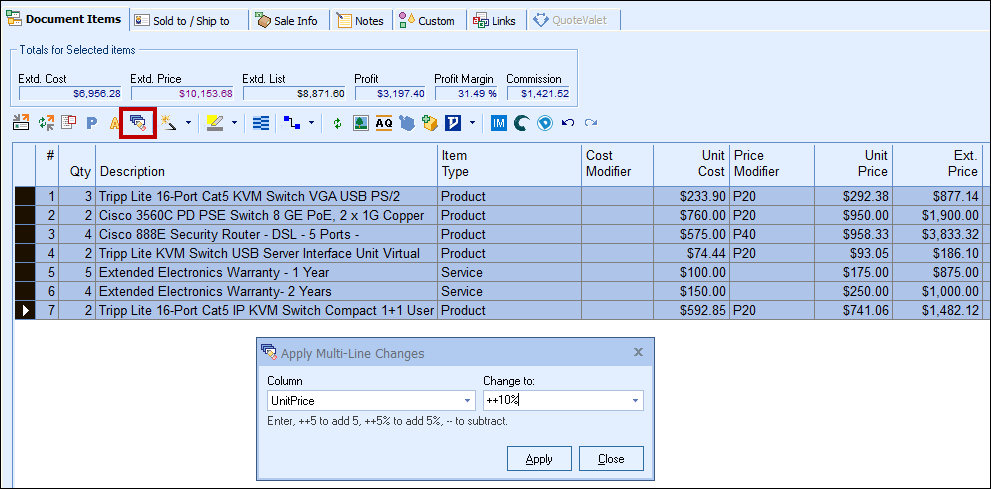Click the blue P toolbar icon
Image resolution: width=991 pixels, height=489 pixels.
[92, 123]
